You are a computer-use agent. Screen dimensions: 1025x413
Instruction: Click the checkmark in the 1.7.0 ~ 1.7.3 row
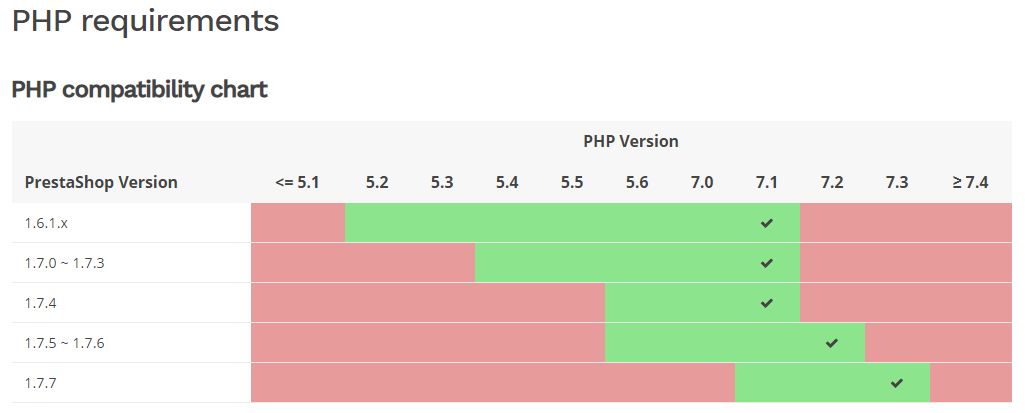767,263
